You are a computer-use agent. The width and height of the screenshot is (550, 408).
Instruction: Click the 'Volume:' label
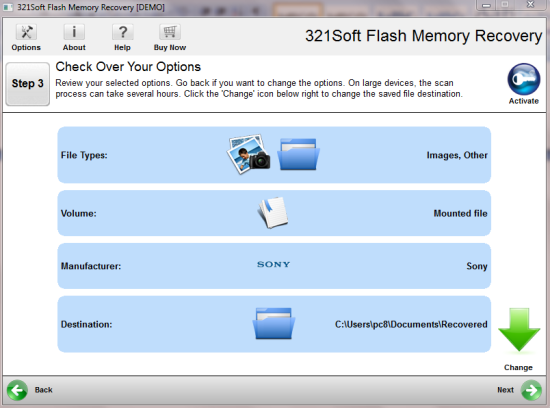79,213
